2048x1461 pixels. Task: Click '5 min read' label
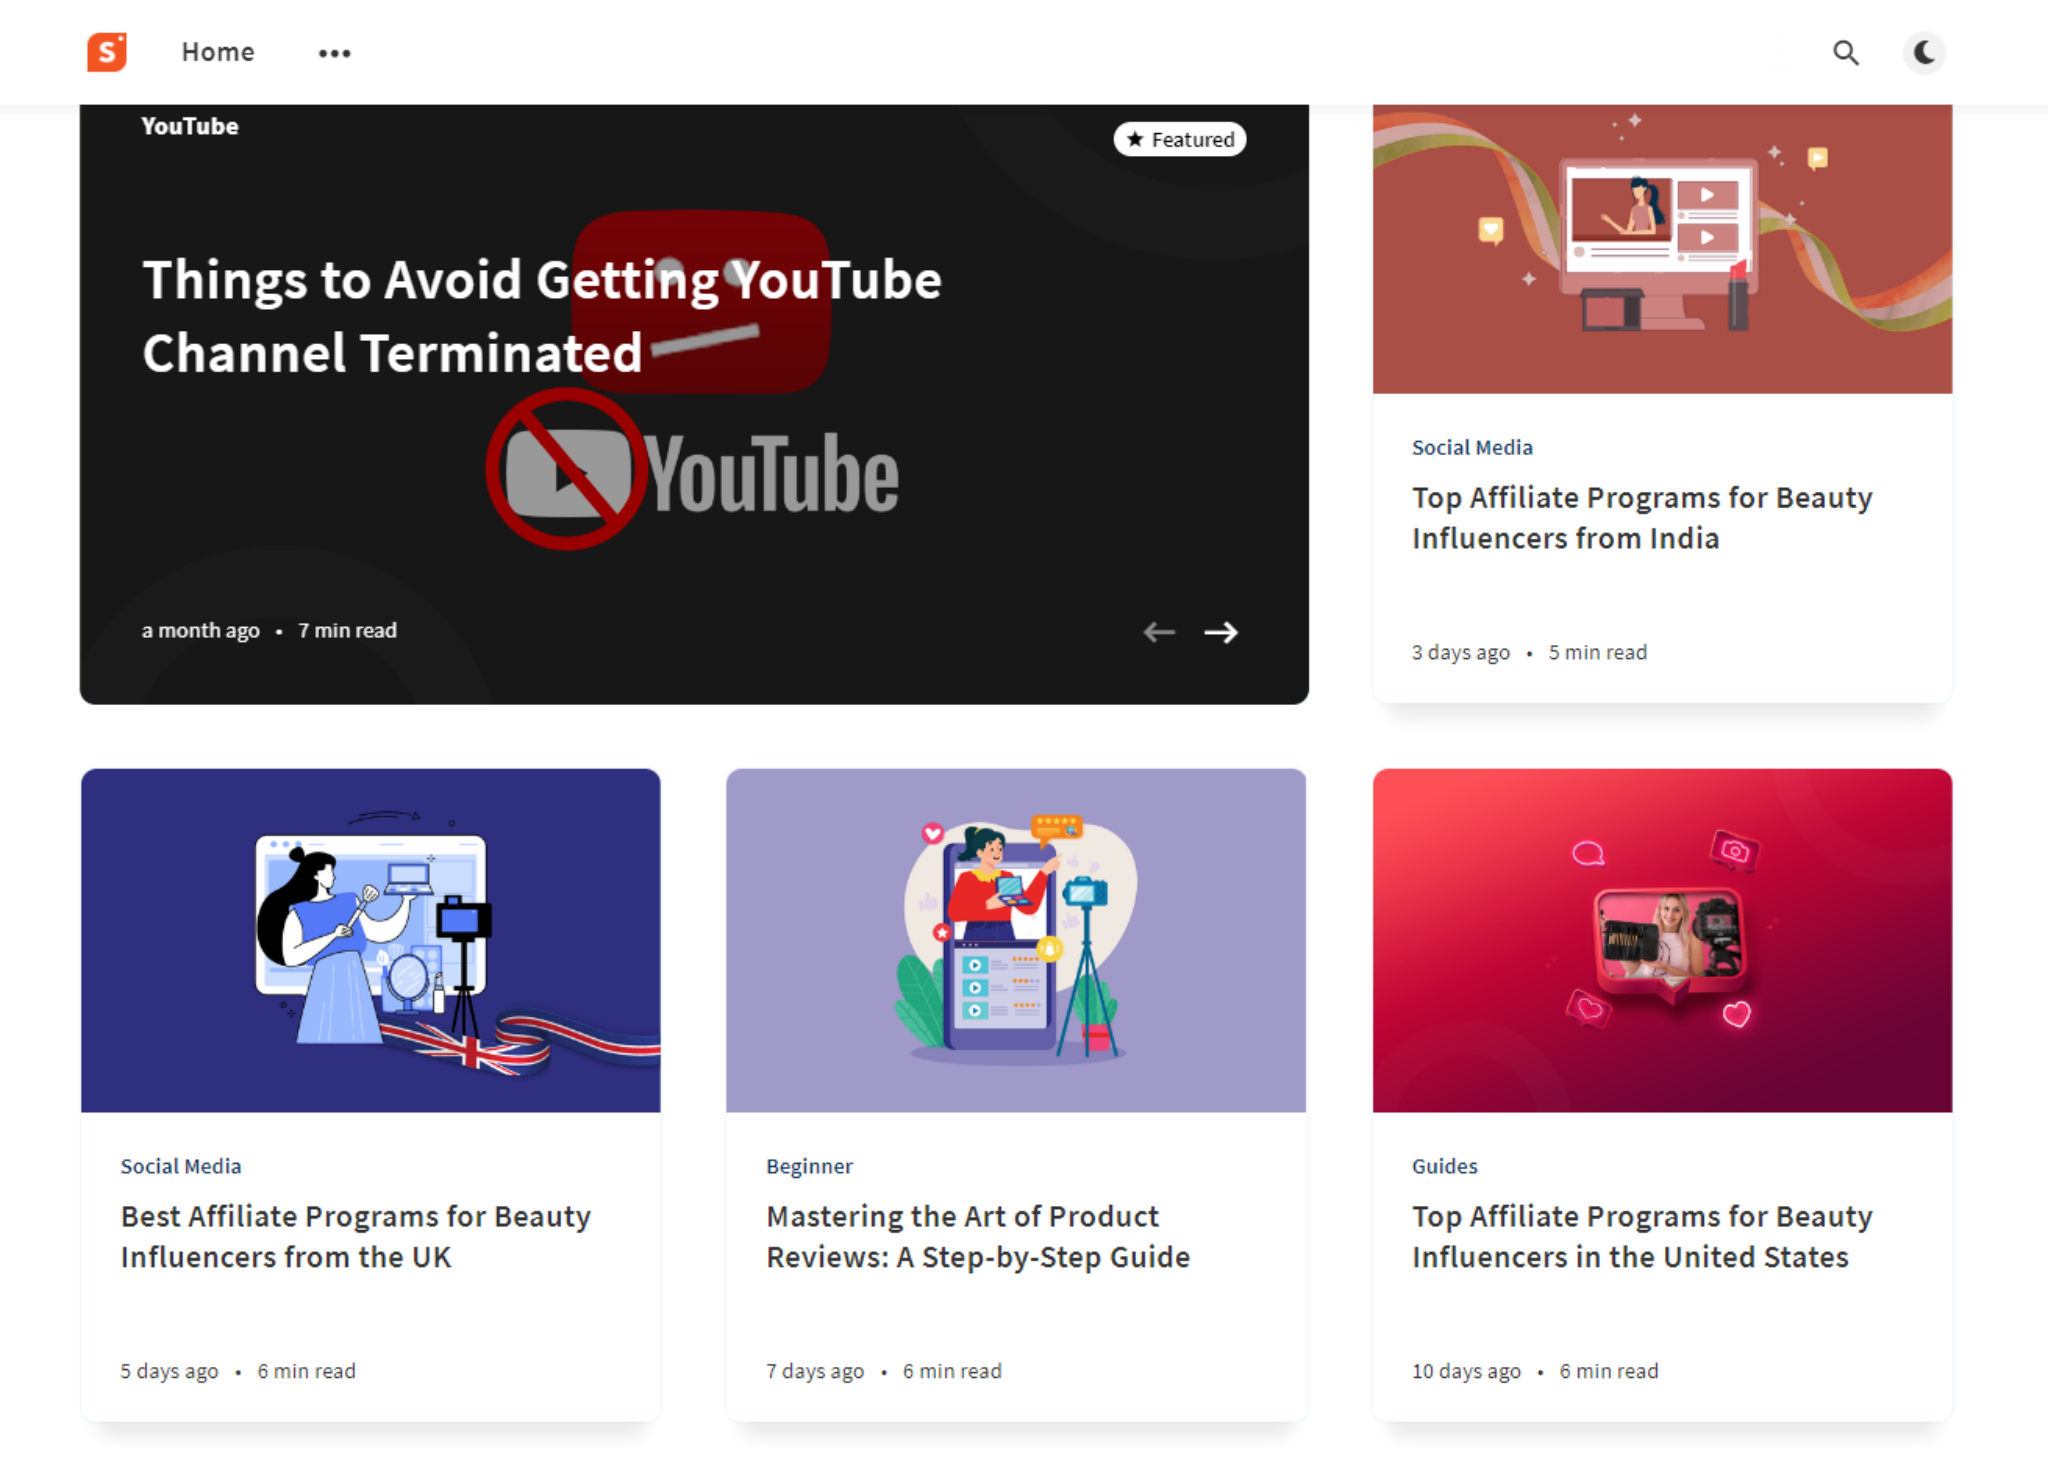point(1598,652)
